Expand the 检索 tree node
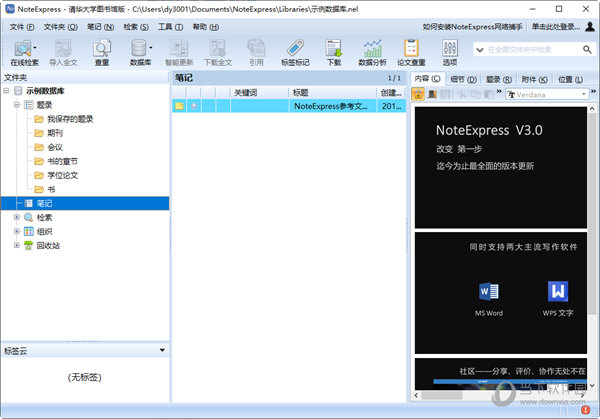Image resolution: width=600 pixels, height=419 pixels. 16,217
